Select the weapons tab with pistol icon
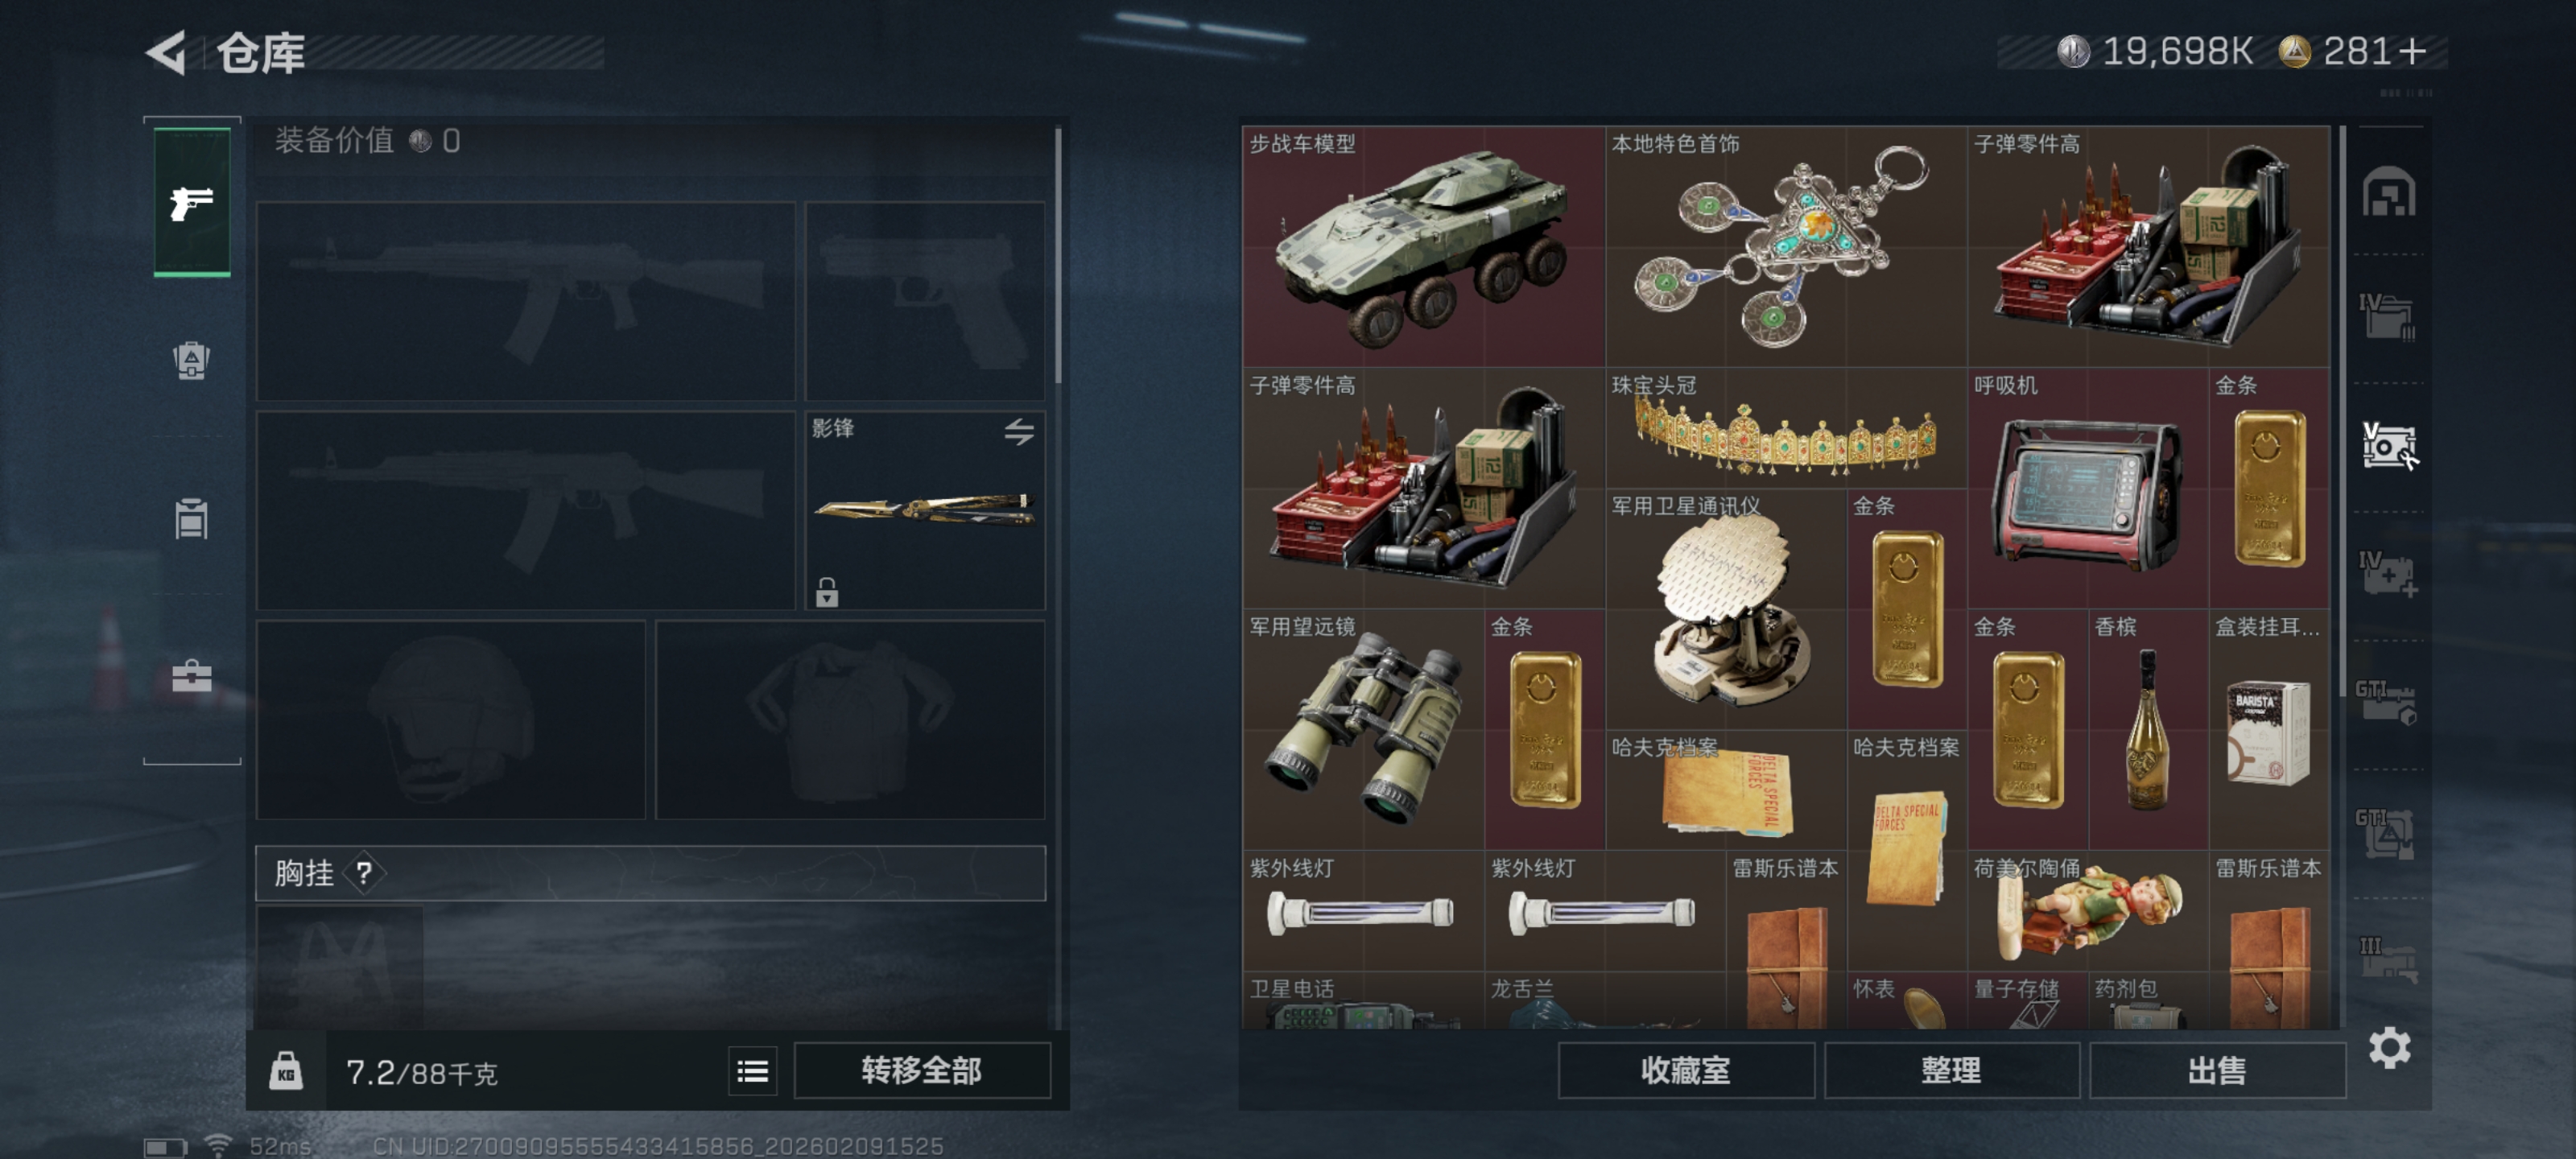This screenshot has height=1159, width=2576. click(192, 202)
